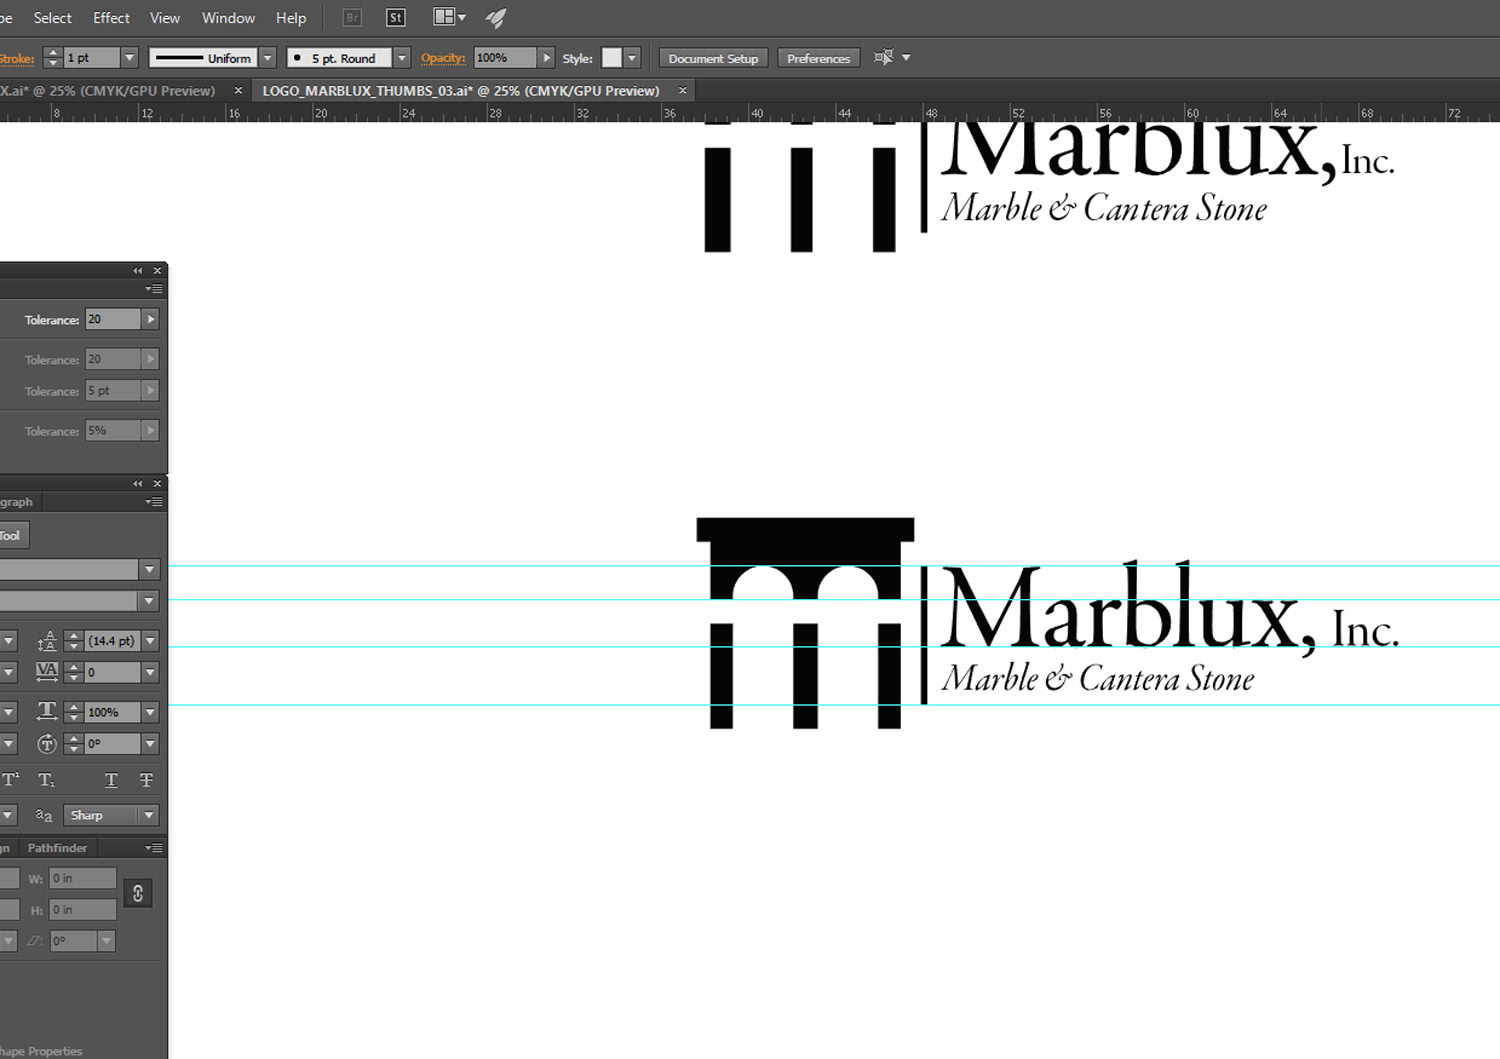Switch to the Paragraph panel tab
This screenshot has width=1500, height=1059.
pyautogui.click(x=16, y=502)
